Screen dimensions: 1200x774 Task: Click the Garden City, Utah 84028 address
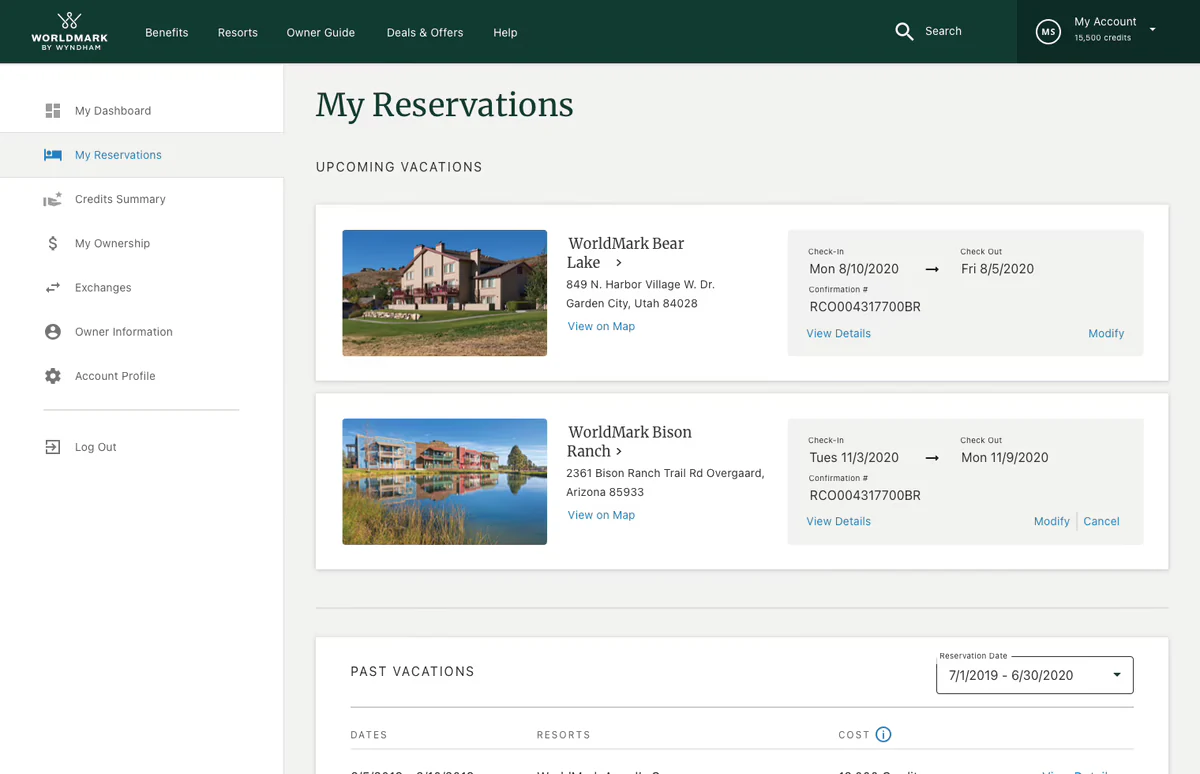click(632, 303)
